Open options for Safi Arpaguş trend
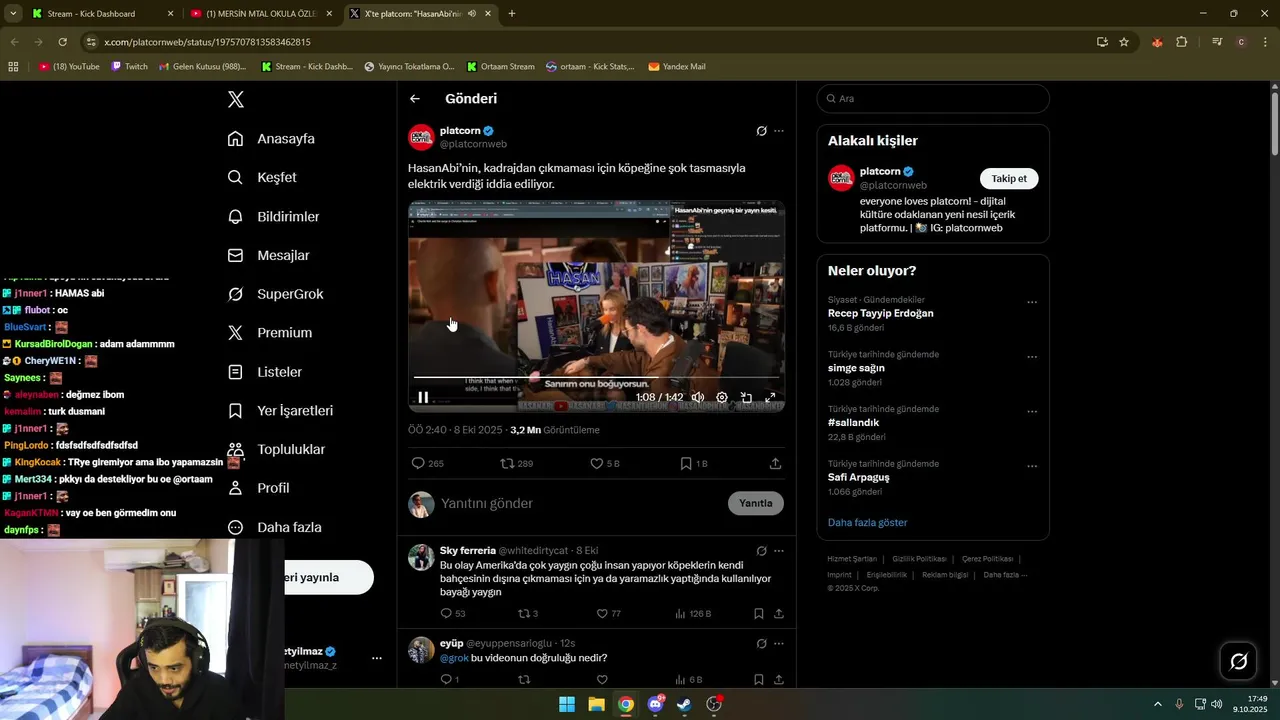Viewport: 1280px width, 720px height. point(1032,466)
